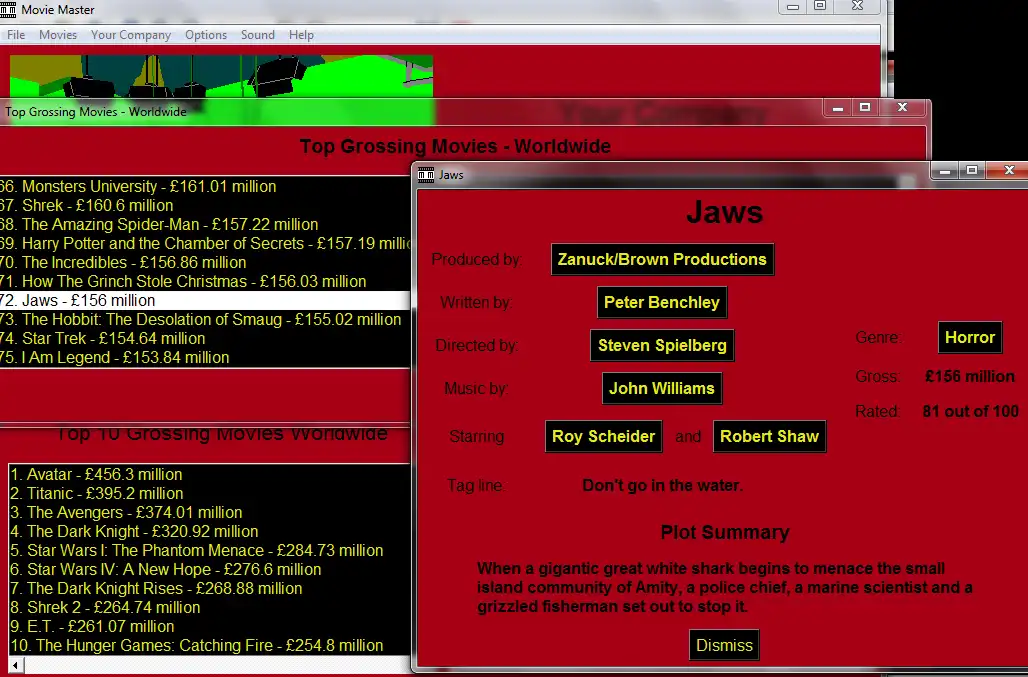
Task: Click the studio camera image banner
Action: 221,76
